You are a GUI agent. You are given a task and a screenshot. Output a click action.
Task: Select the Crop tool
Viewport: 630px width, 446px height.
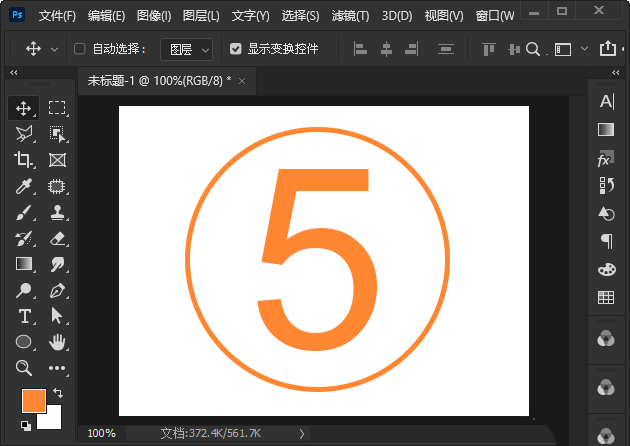point(24,160)
